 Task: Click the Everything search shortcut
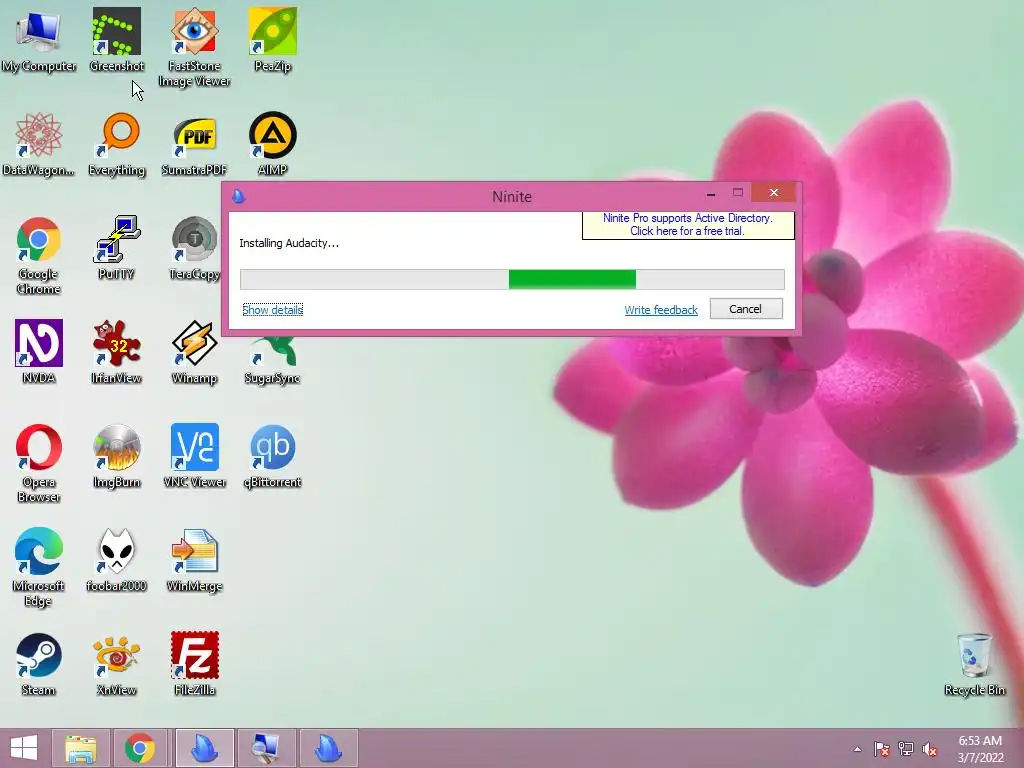point(116,145)
